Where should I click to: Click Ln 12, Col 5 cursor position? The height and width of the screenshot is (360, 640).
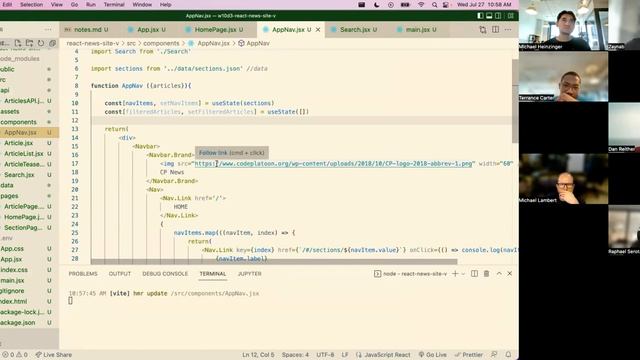tap(258, 355)
